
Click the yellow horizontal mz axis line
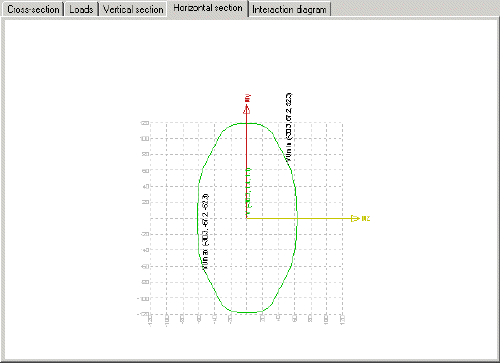[x=298, y=218]
